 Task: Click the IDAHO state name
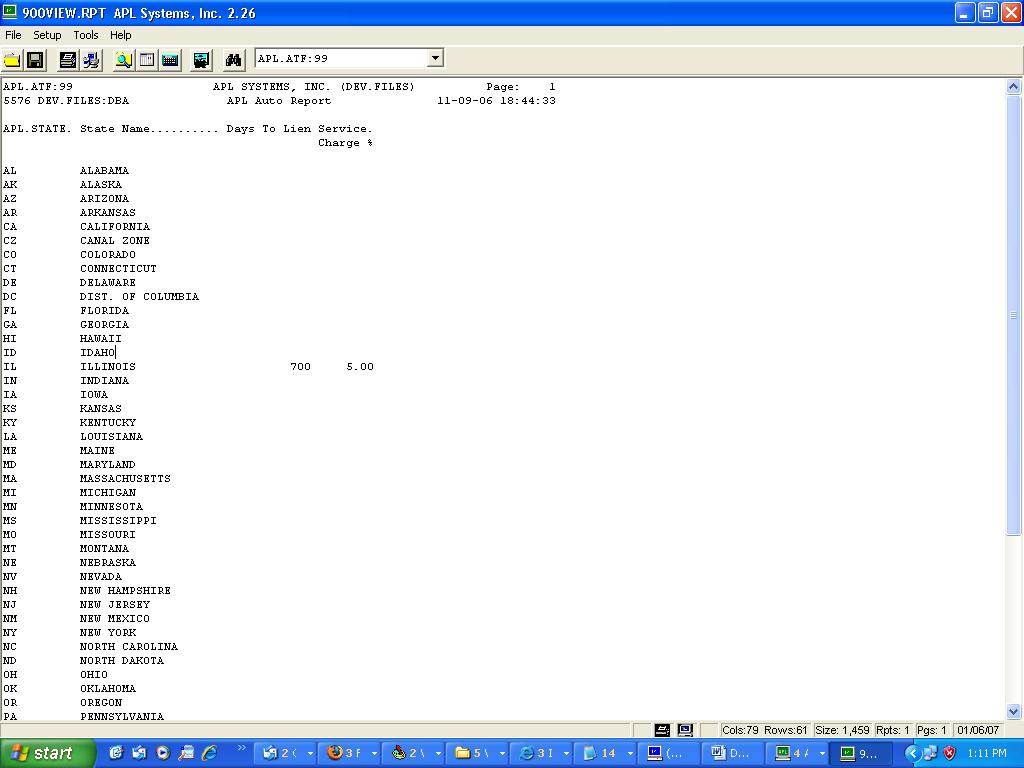coord(97,353)
